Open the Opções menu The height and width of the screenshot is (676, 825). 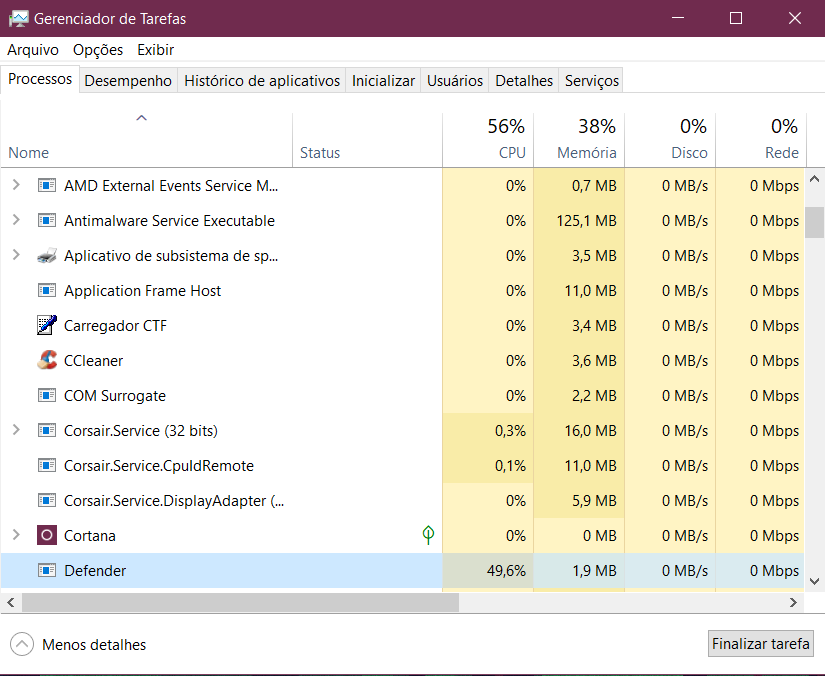(98, 50)
